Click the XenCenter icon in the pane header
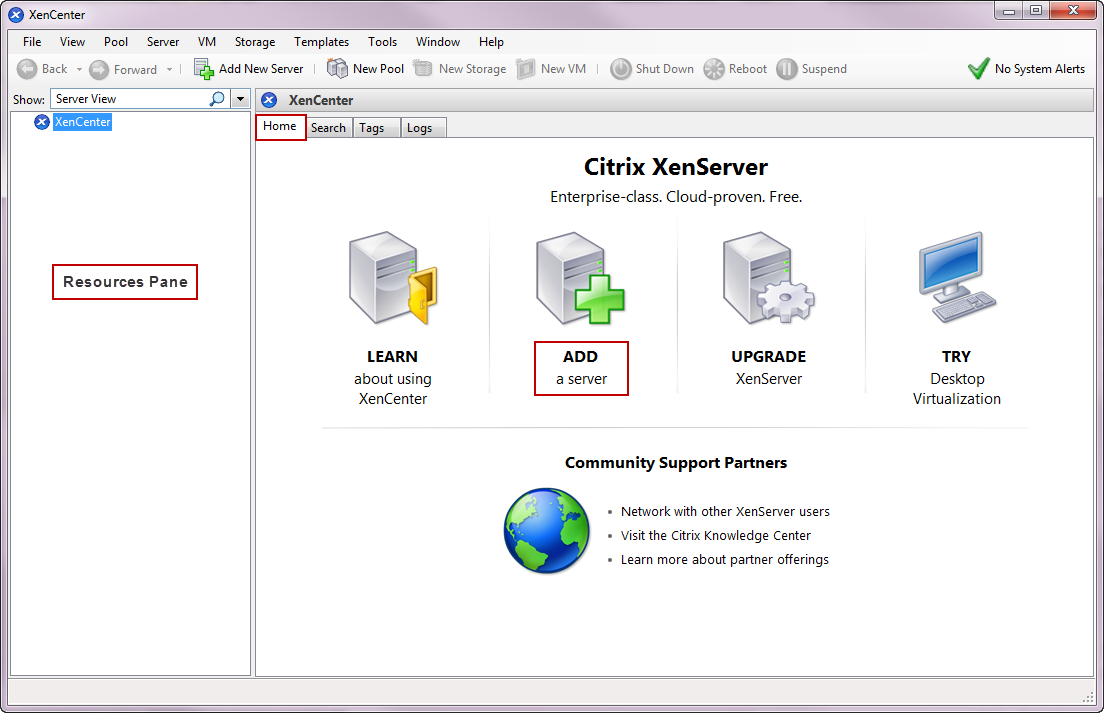Image resolution: width=1104 pixels, height=713 pixels. (269, 100)
